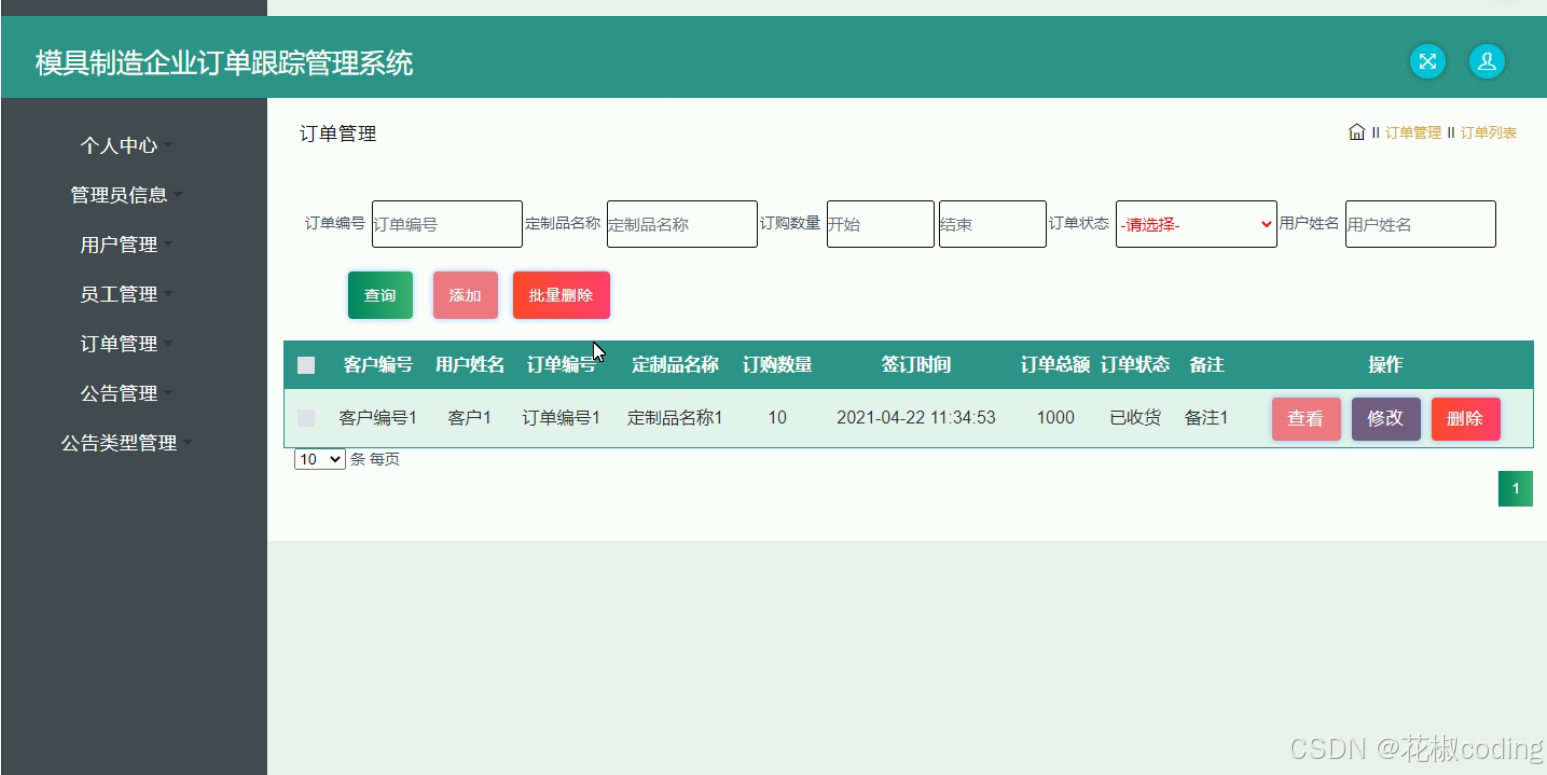Check the row checkbox for 客户编号1
This screenshot has height=775, width=1547.
coord(306,418)
